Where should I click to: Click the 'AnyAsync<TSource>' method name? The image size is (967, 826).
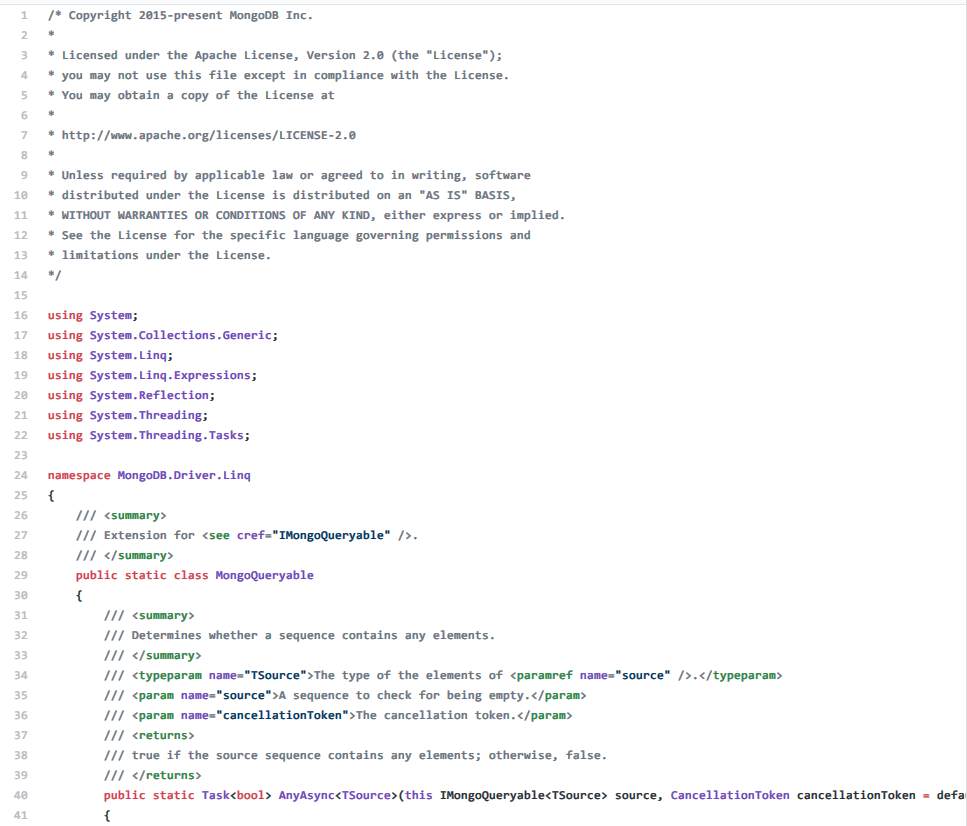[x=339, y=795]
